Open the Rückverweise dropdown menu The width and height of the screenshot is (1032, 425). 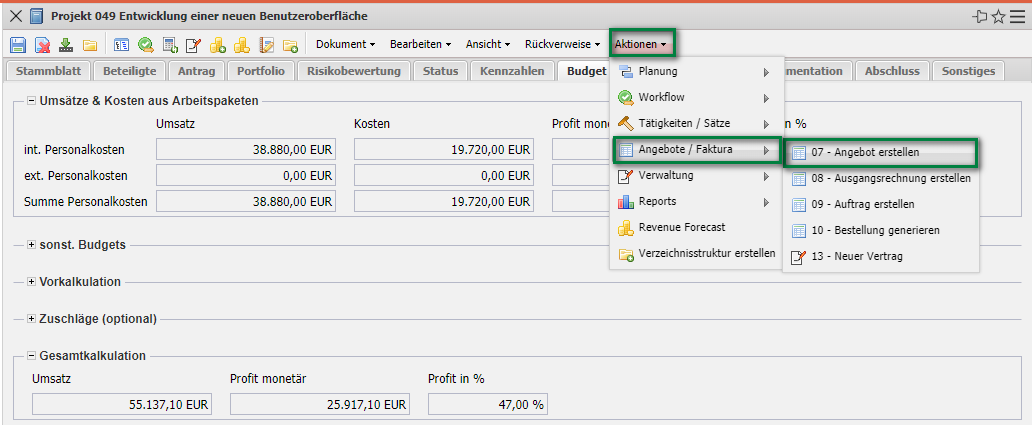[563, 44]
